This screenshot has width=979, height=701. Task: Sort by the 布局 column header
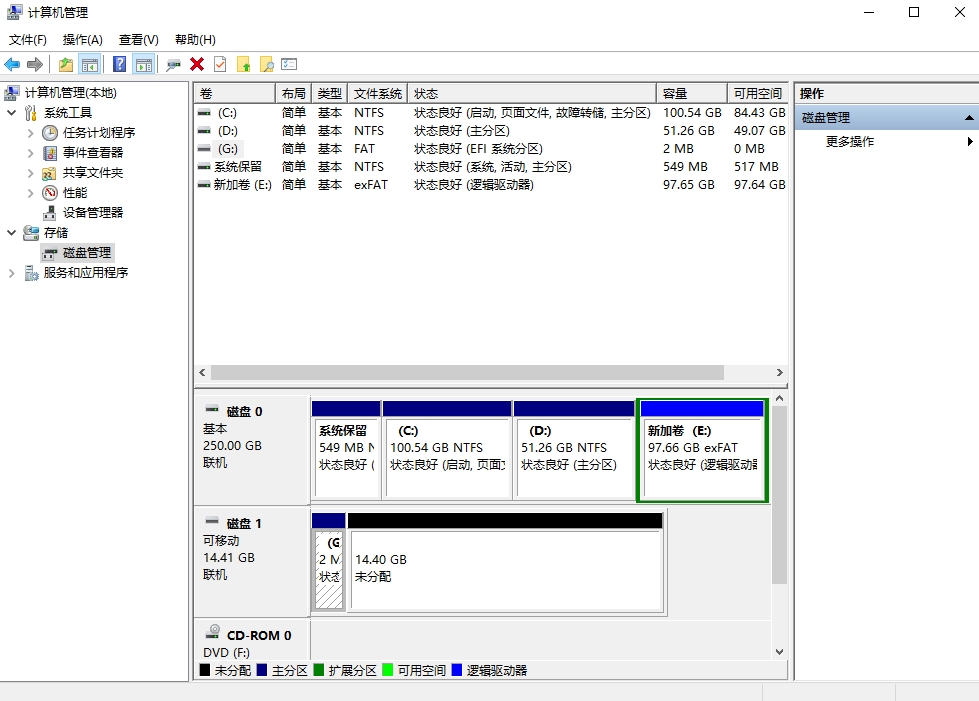point(293,94)
